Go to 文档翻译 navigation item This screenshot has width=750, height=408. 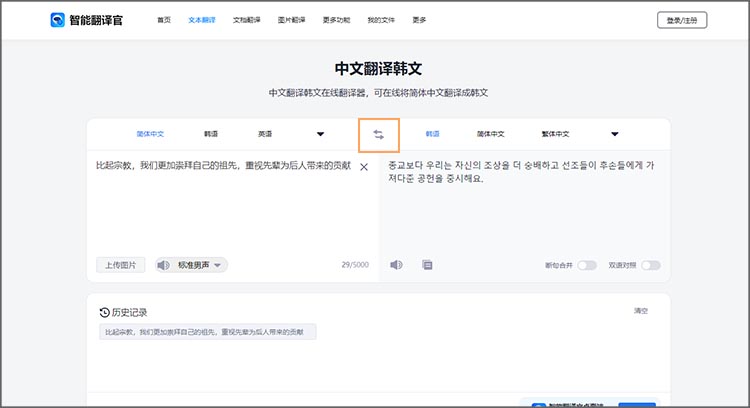point(247,20)
